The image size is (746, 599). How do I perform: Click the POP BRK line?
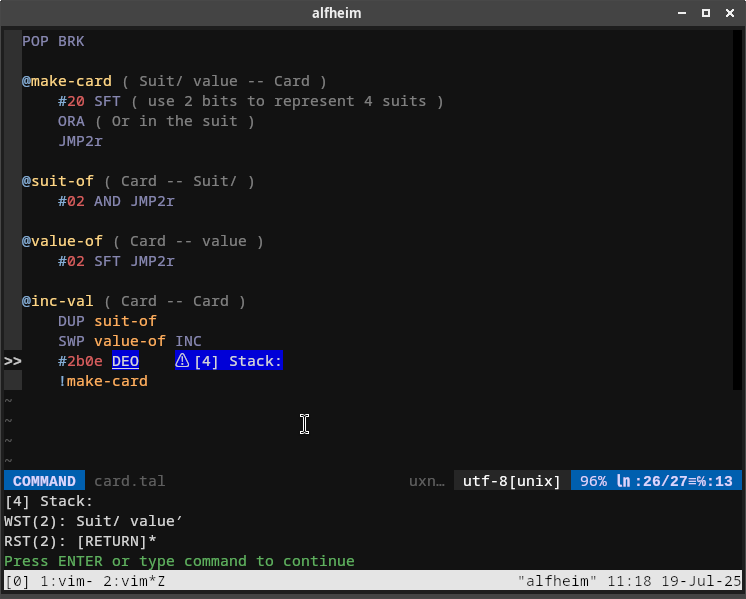pos(53,41)
